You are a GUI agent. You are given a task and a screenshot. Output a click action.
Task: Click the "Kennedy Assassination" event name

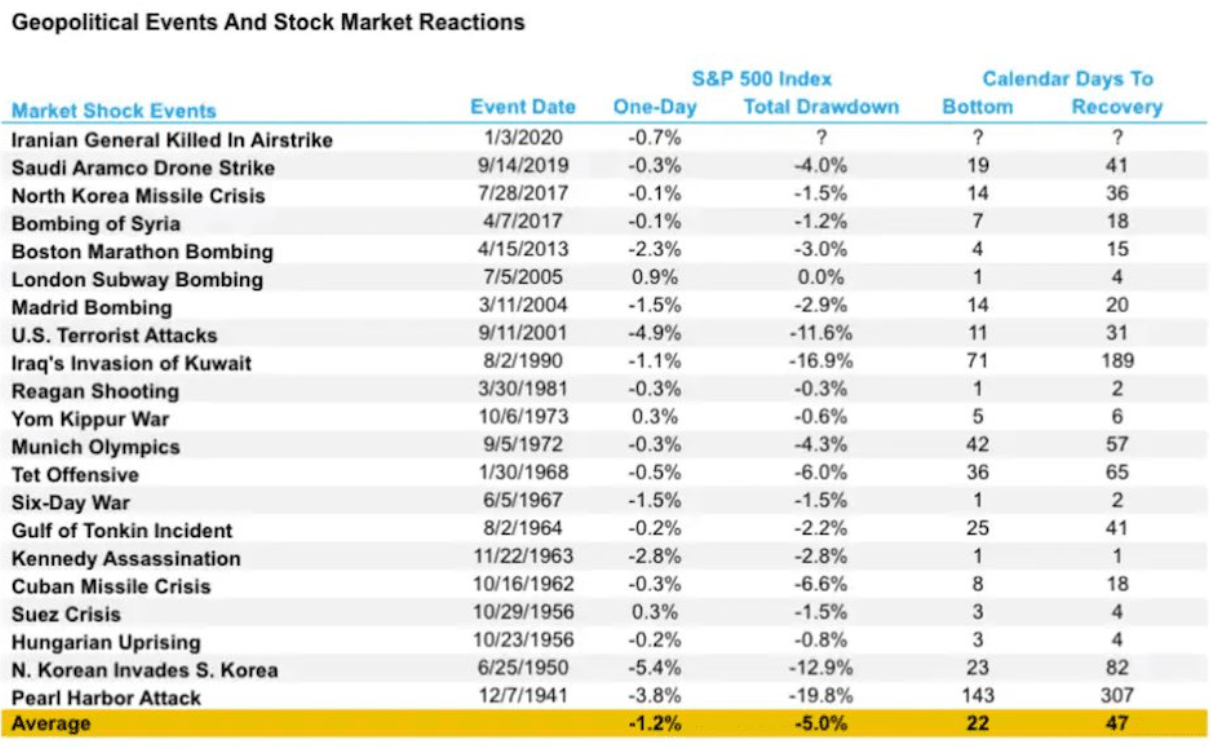click(x=126, y=558)
